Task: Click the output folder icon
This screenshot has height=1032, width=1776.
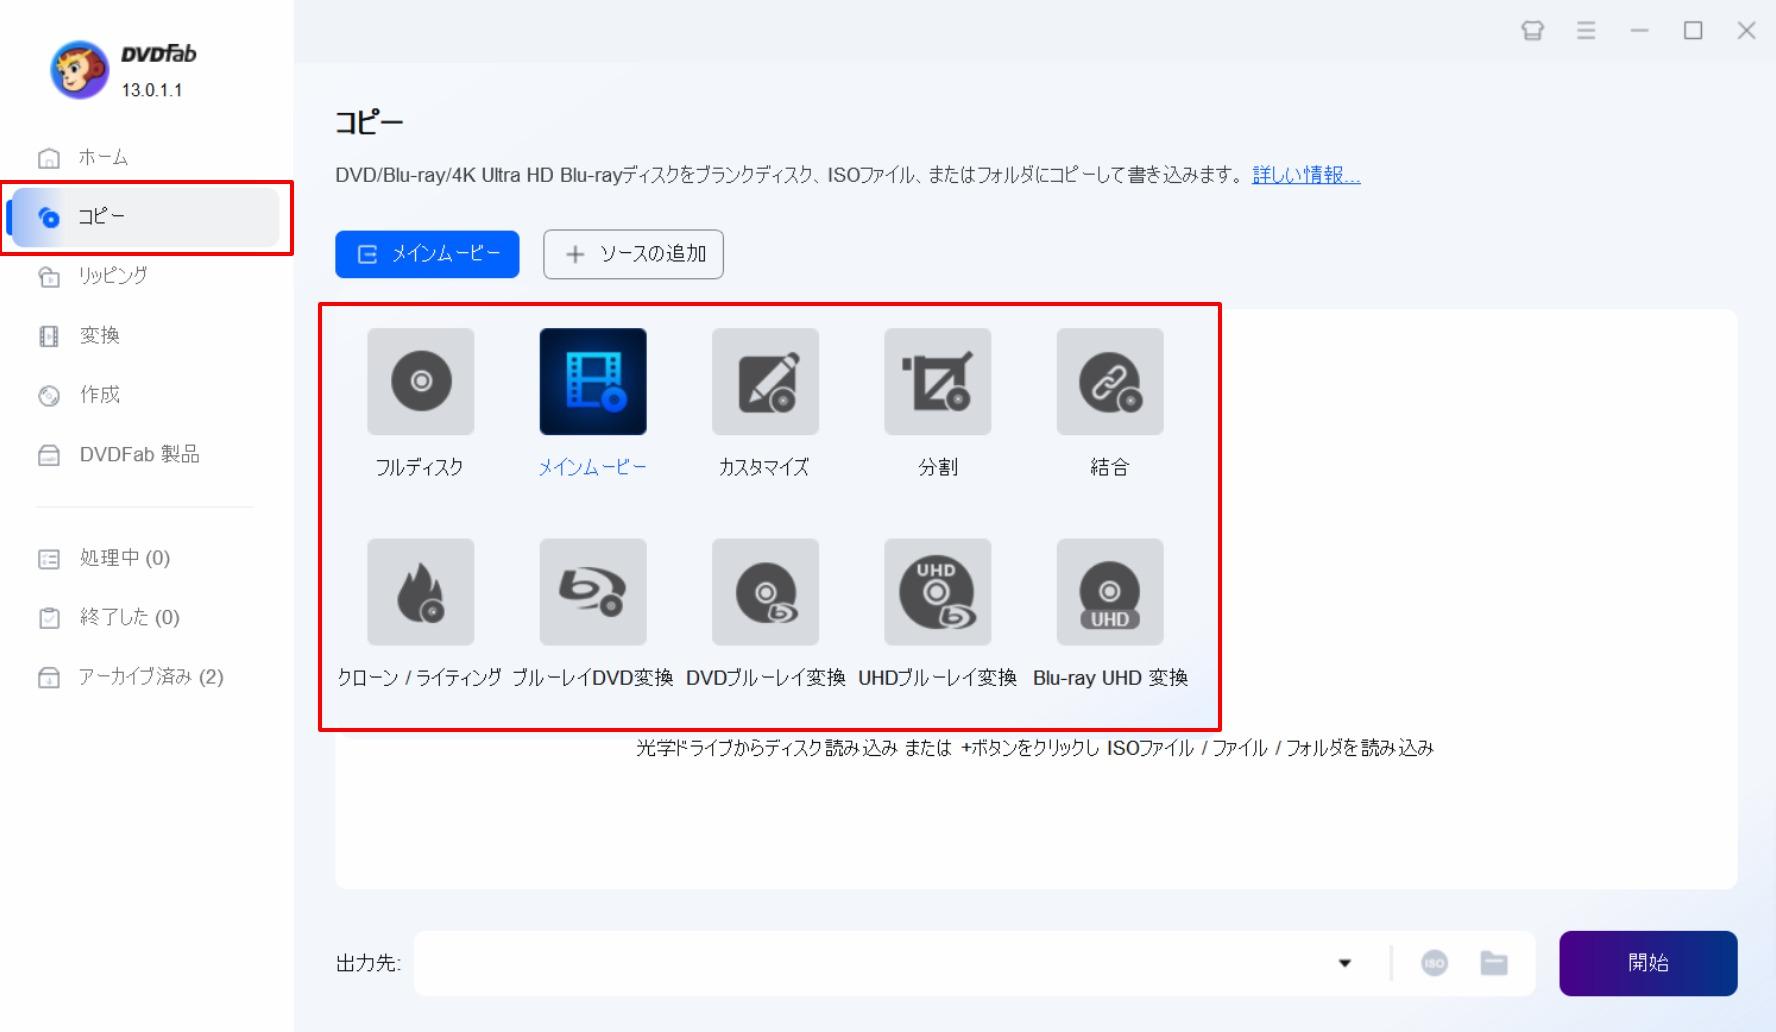Action: [x=1494, y=963]
